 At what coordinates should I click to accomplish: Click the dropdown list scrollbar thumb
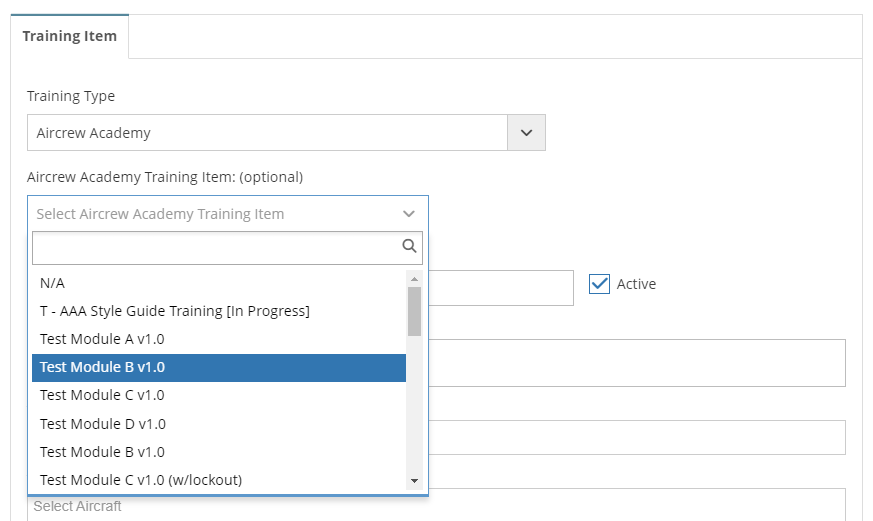point(414,311)
